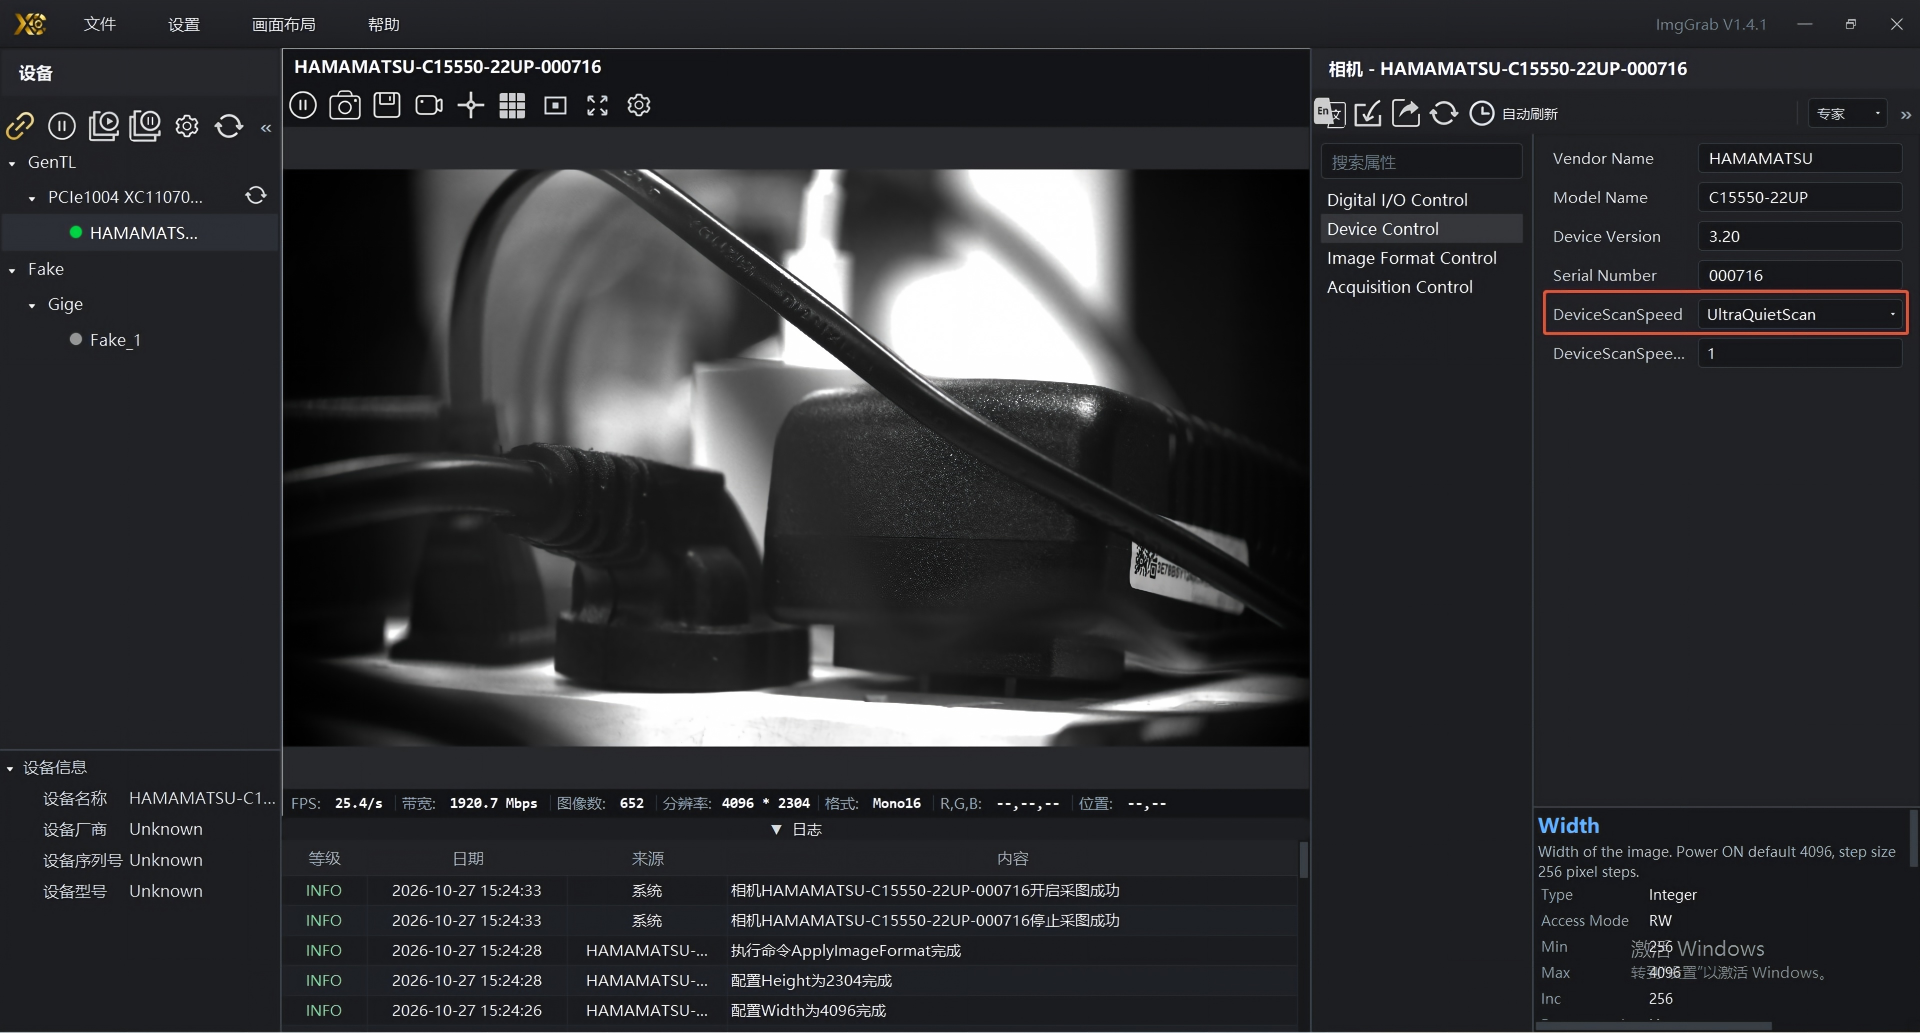
Task: Toggle 自动刷新 auto refresh
Action: click(x=1513, y=113)
